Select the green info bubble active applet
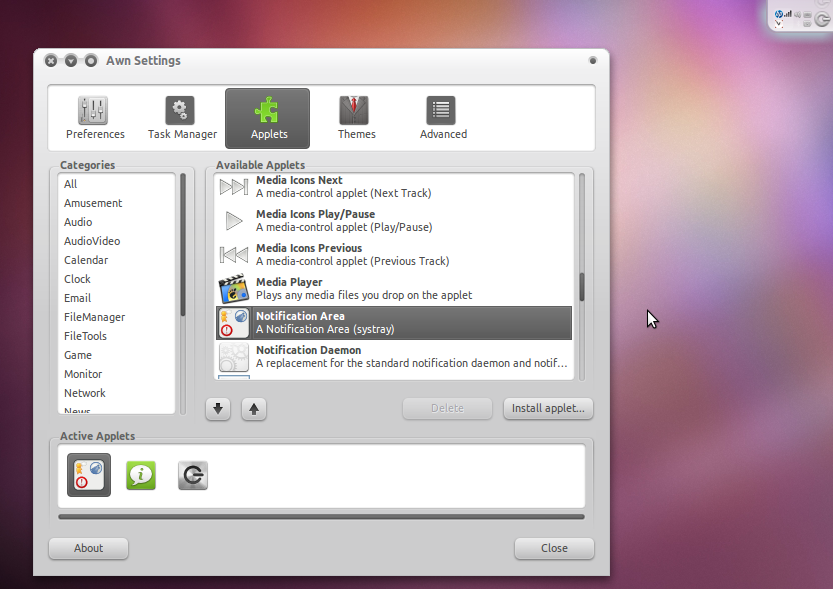This screenshot has height=589, width=833. click(x=141, y=475)
